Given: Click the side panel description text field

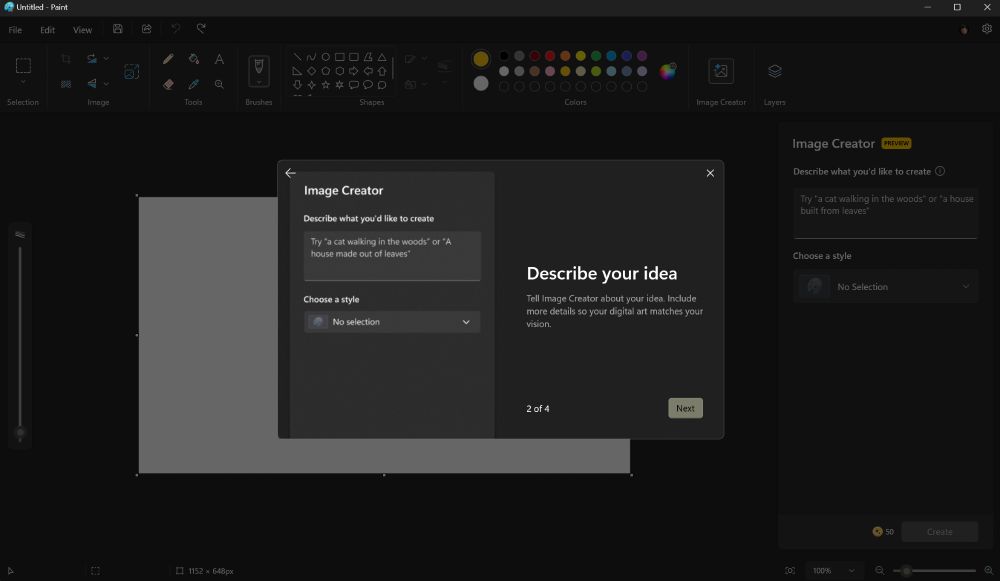Looking at the screenshot, I should point(885,213).
